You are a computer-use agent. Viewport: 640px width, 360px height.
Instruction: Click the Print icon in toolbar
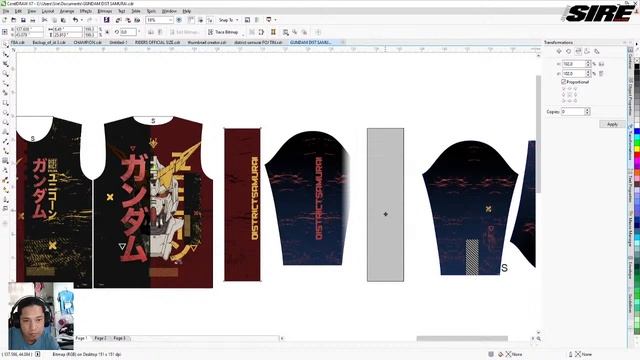[x=33, y=20]
